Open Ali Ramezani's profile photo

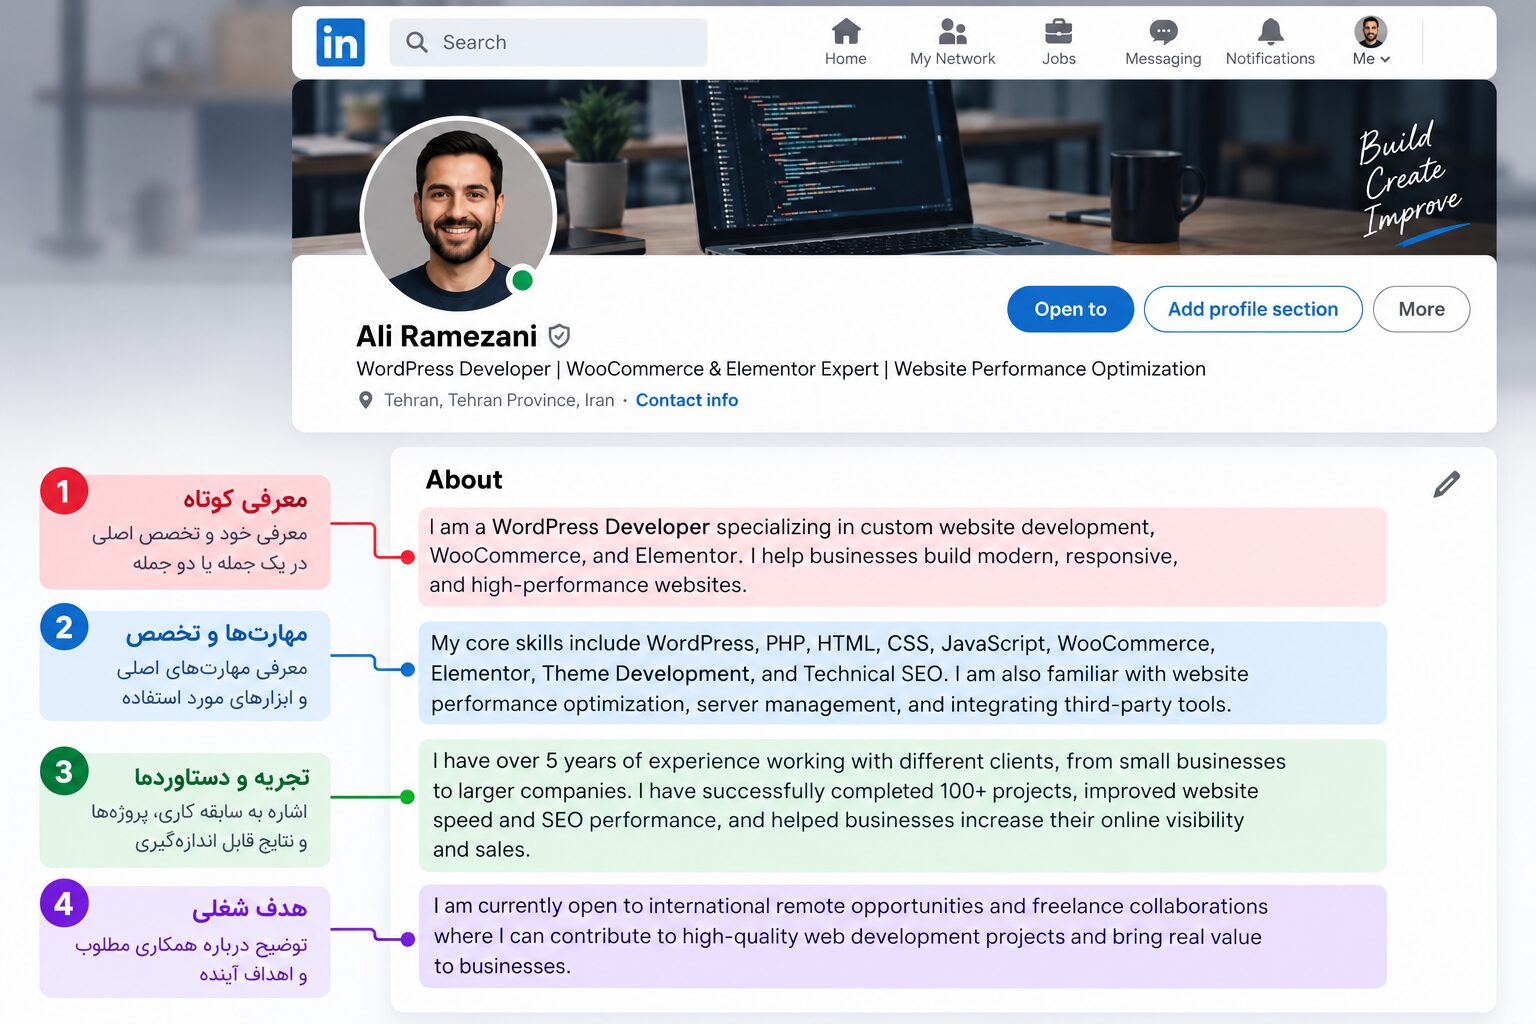458,215
